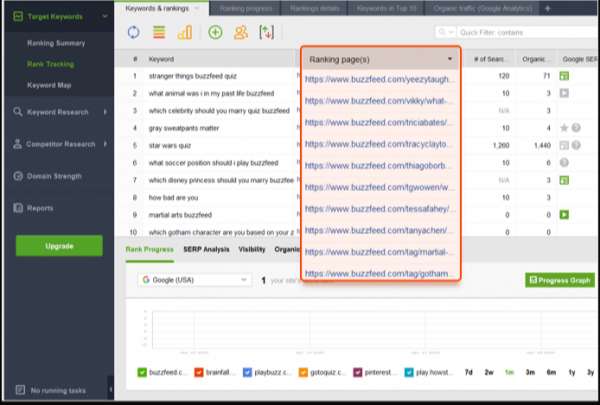Click green SERP icon in disney princess row

click(564, 180)
